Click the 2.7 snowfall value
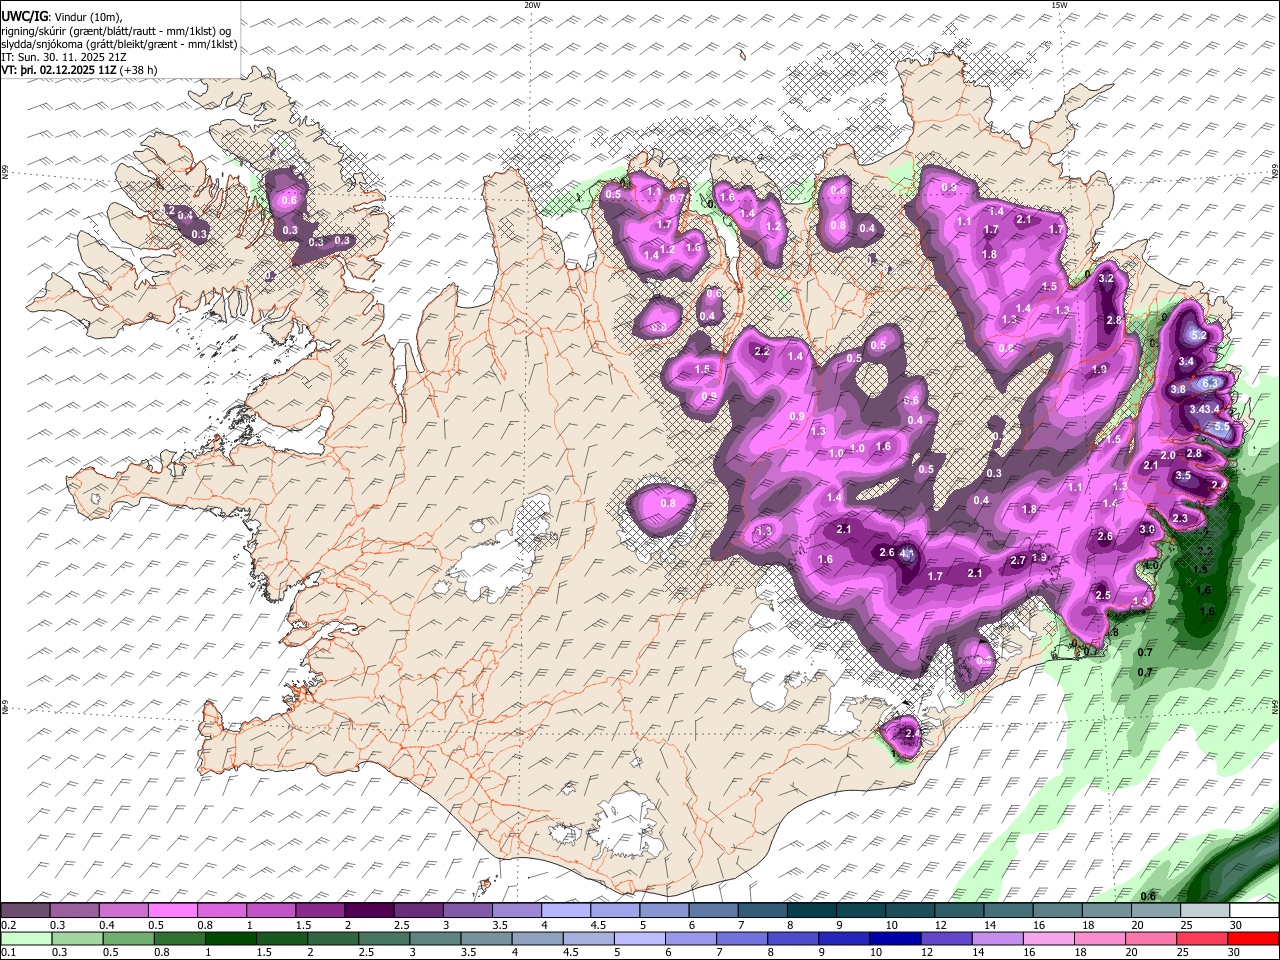Image resolution: width=1280 pixels, height=960 pixels. click(1018, 560)
